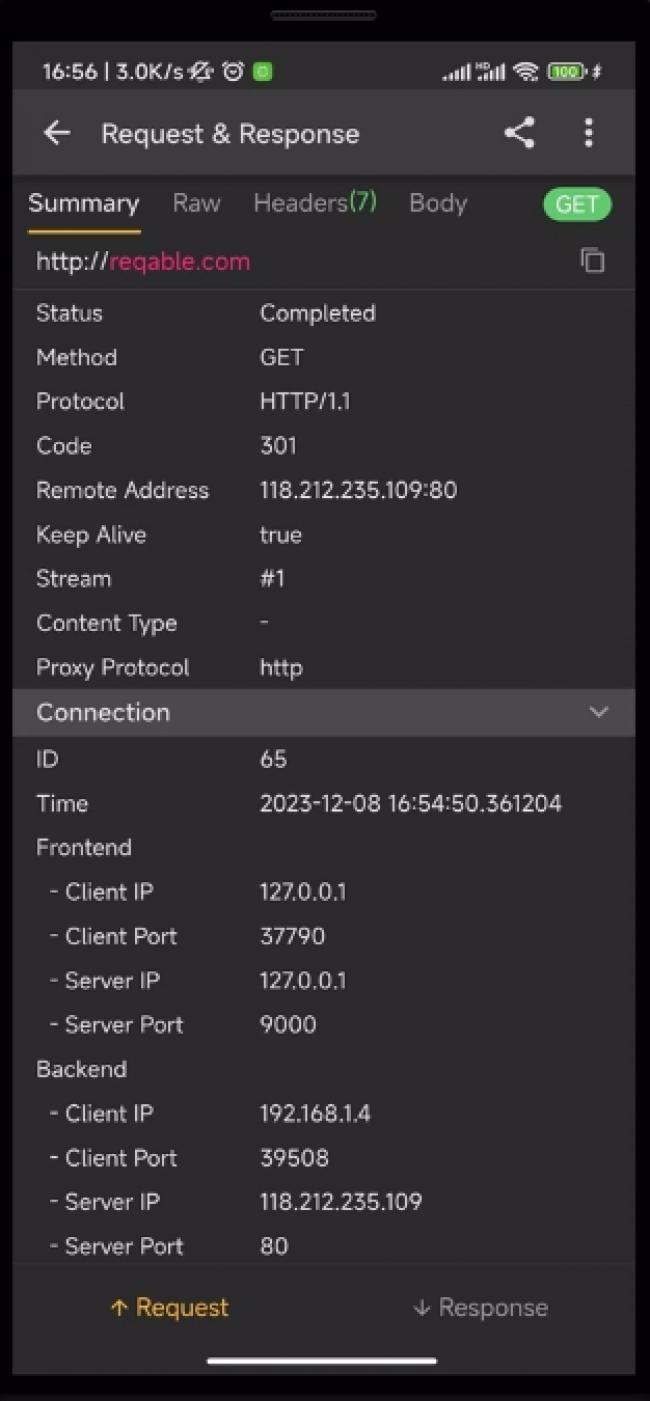This screenshot has width=650, height=1401.
Task: Switch to the Headers(7) tab
Action: coord(315,203)
